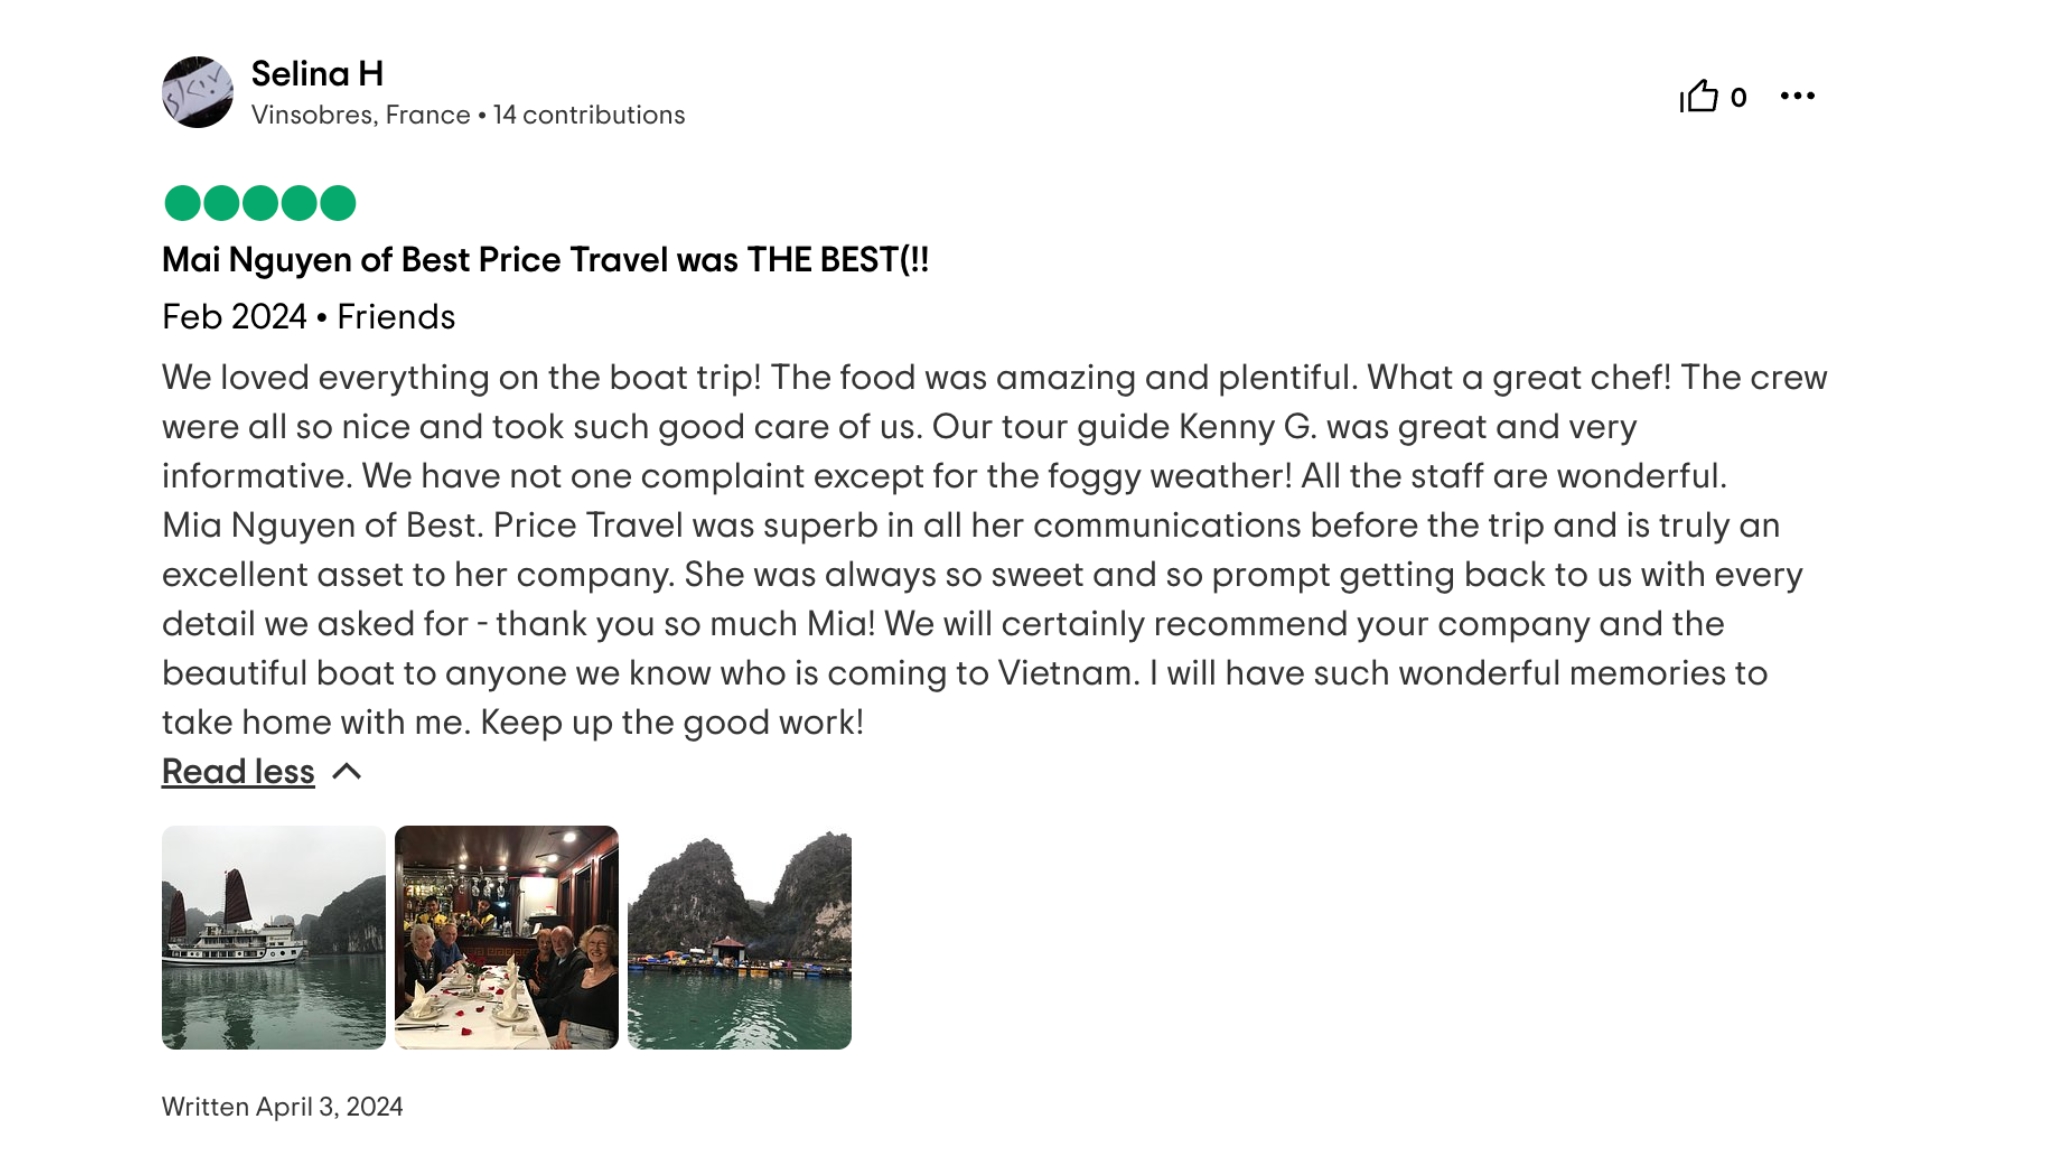The image size is (2048, 1152).
Task: Click Selina H's profile avatar
Action: tap(197, 92)
